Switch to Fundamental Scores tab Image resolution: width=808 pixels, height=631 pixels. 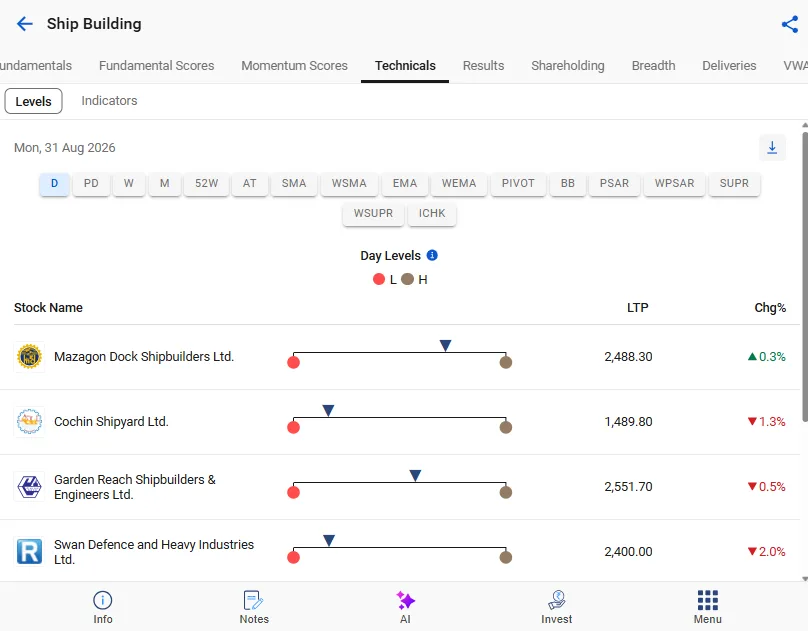tap(156, 65)
